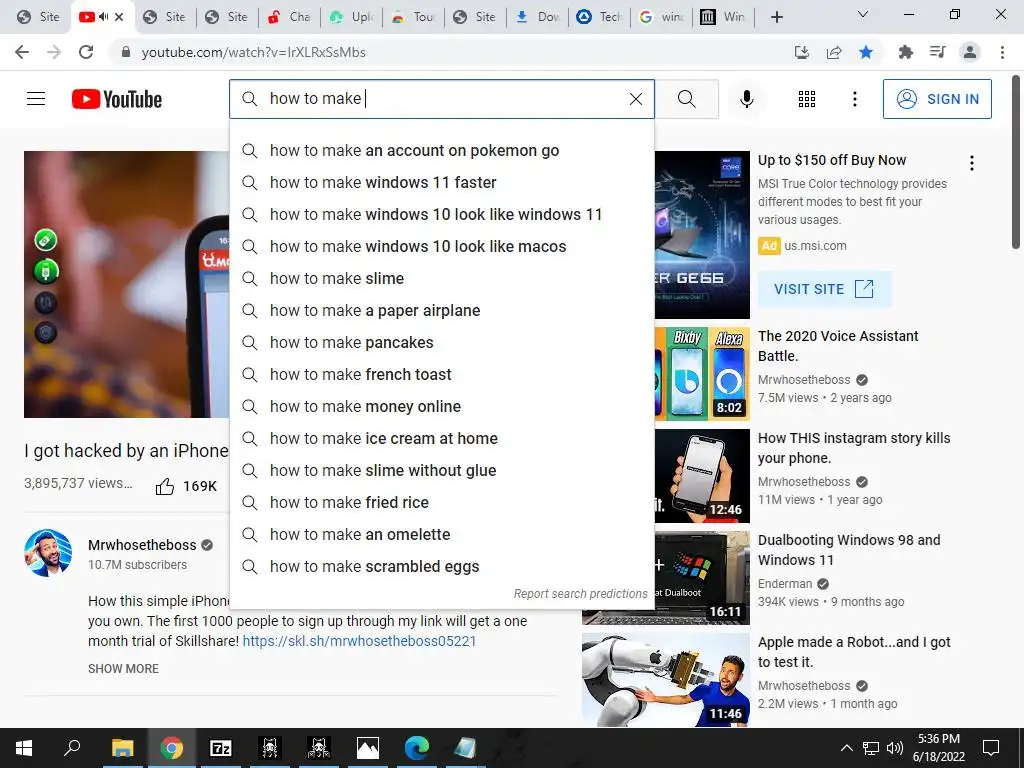The image size is (1024, 768).
Task: Show hidden system tray icons chevron
Action: (x=846, y=748)
